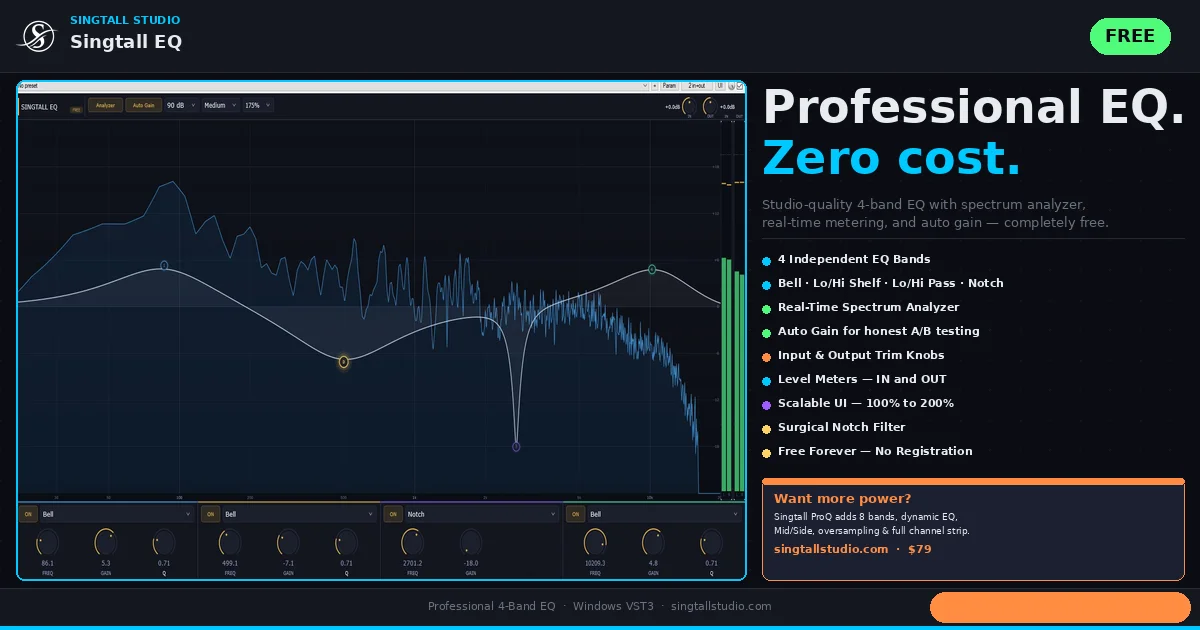The width and height of the screenshot is (1200, 630).
Task: Click the band 1 FREQ knob at 86.1
Action: 47,543
